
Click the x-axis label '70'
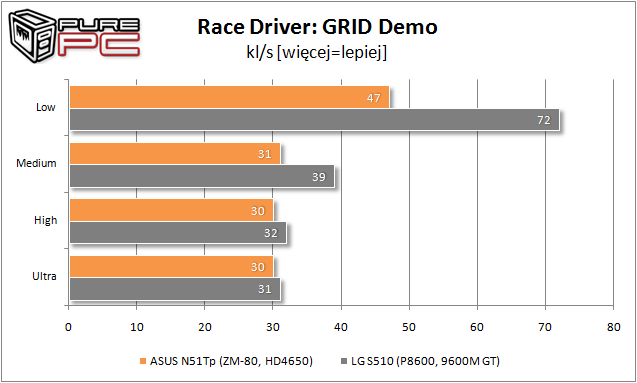coord(545,327)
